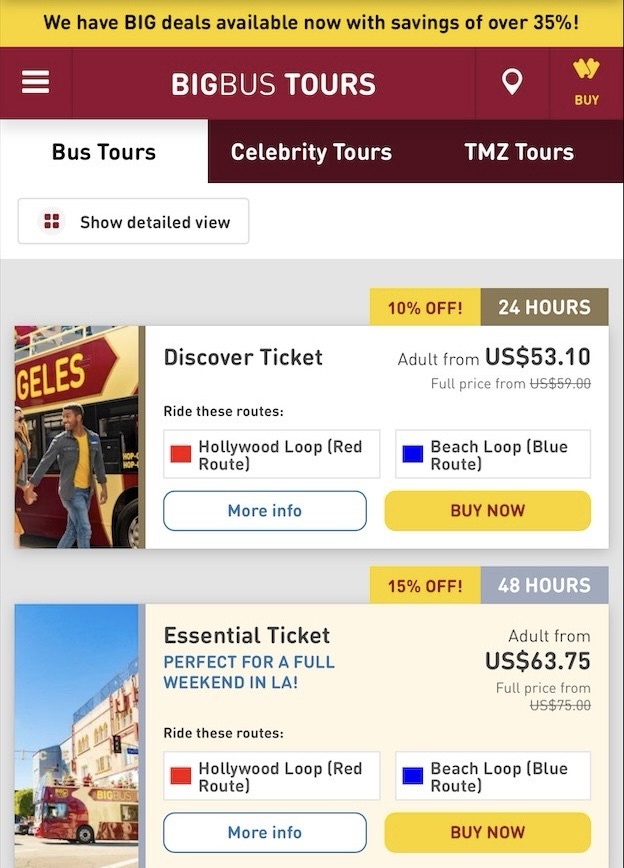Image resolution: width=624 pixels, height=868 pixels.
Task: Click blue swatch in Discover Ticket routes
Action: coord(412,454)
